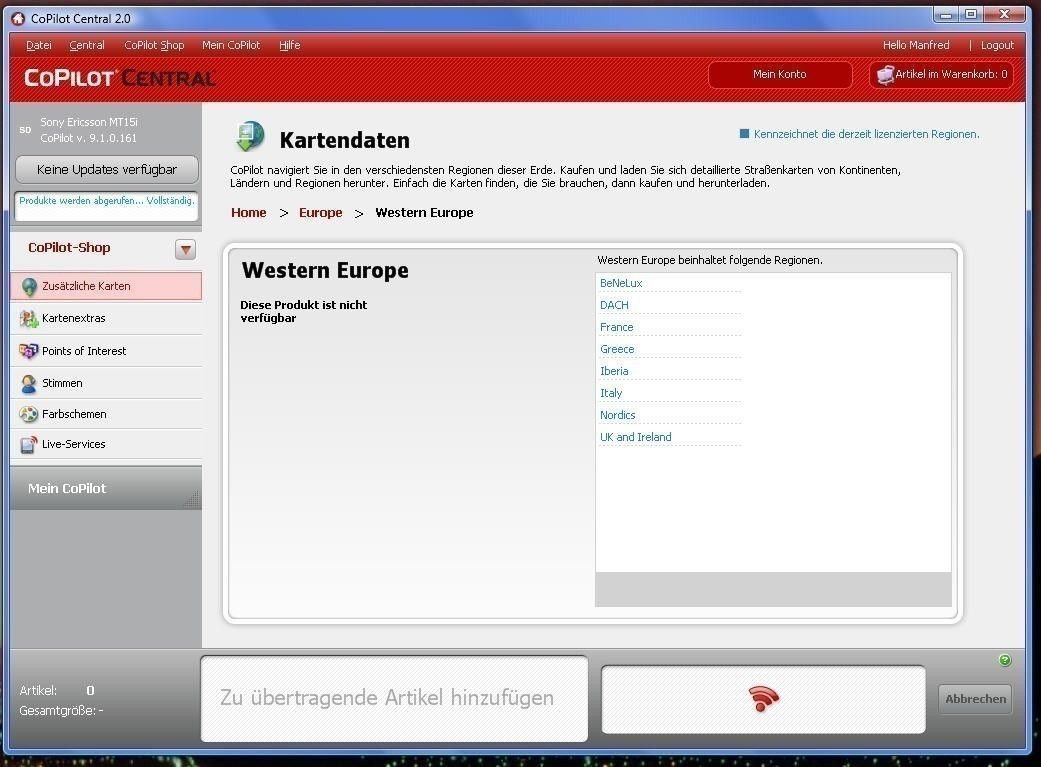Viewport: 1041px width, 767px height.
Task: Open the Farbschemen category
Action: [106, 414]
